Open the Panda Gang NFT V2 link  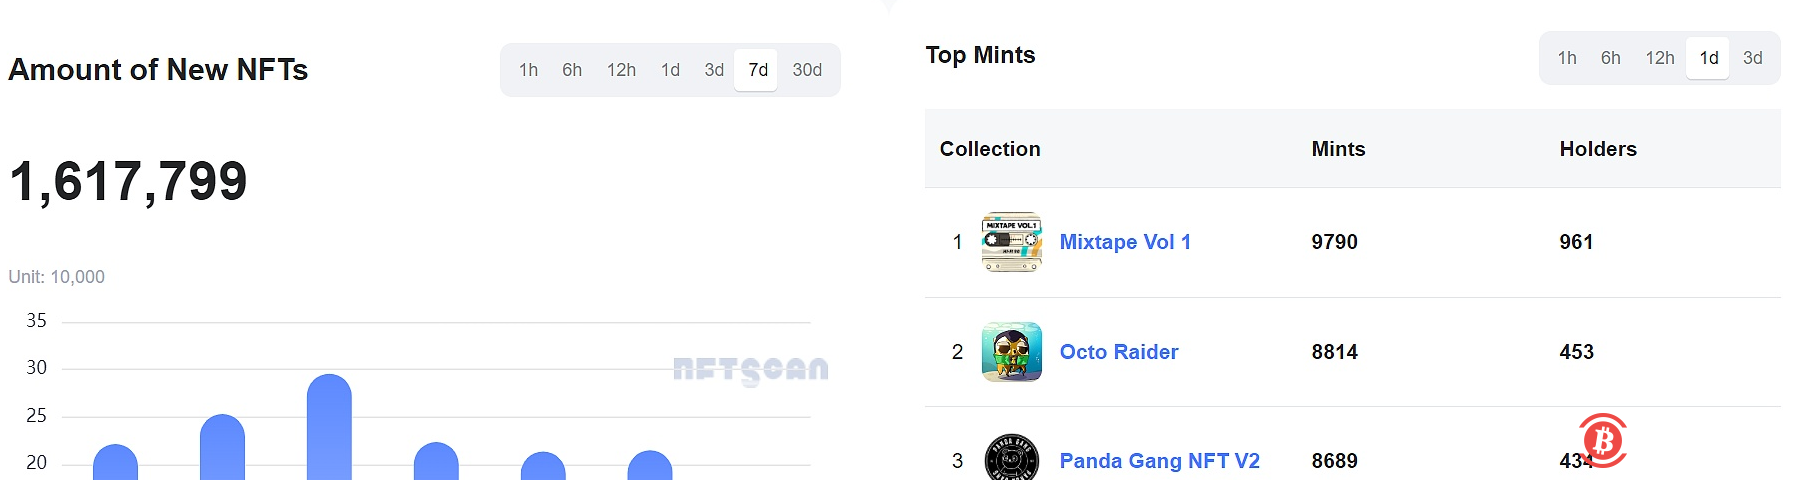(x=1159, y=461)
